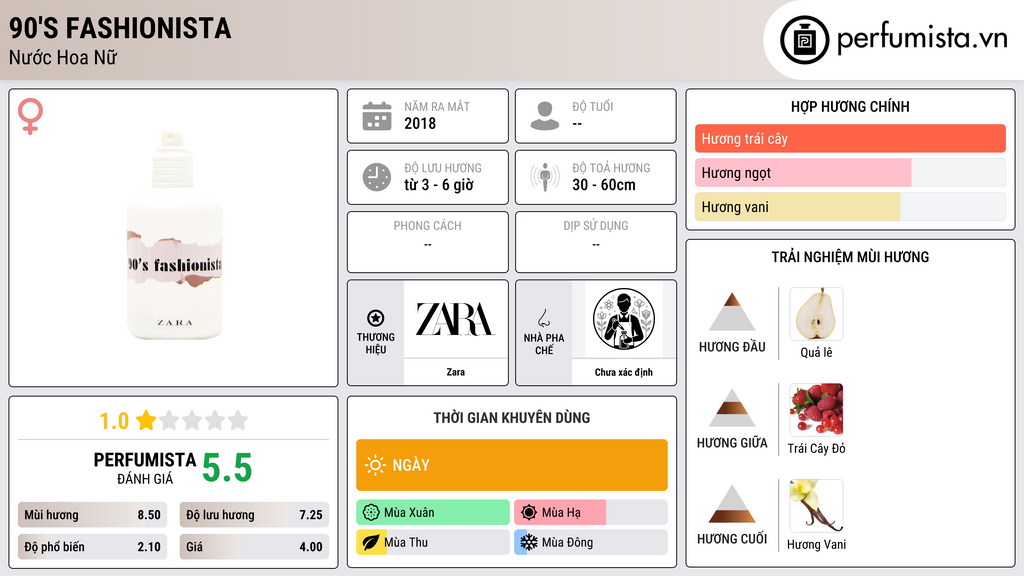Image resolution: width=1024 pixels, height=576 pixels.
Task: Click the sun icon for Mùa Hạ
Action: (529, 513)
